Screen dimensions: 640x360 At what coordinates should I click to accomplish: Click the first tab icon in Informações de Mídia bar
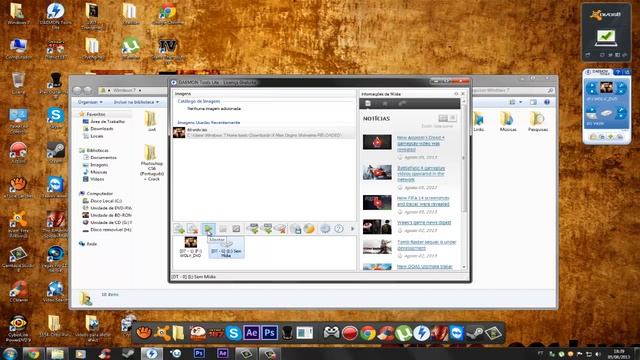coord(368,104)
